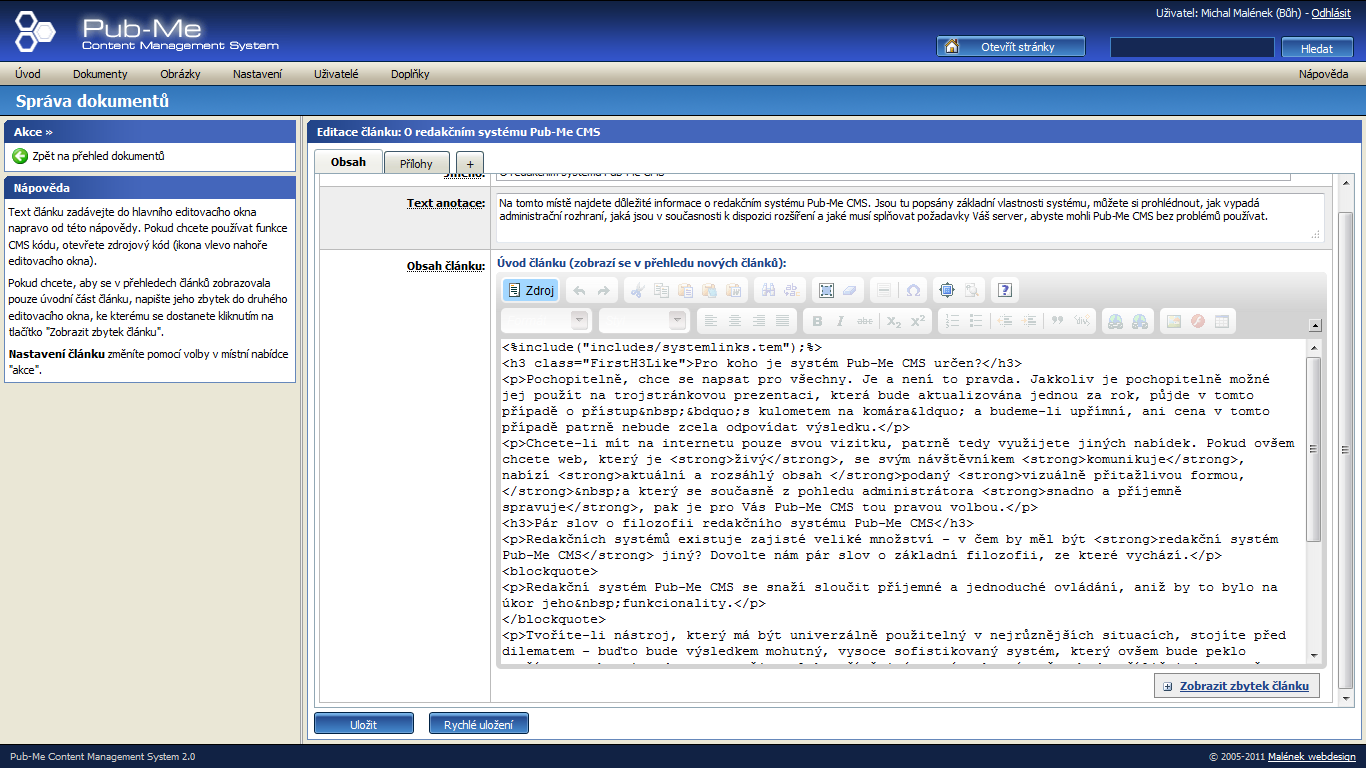Screen dimensions: 1366x768
Task: Toggle numbered list
Action: point(952,320)
